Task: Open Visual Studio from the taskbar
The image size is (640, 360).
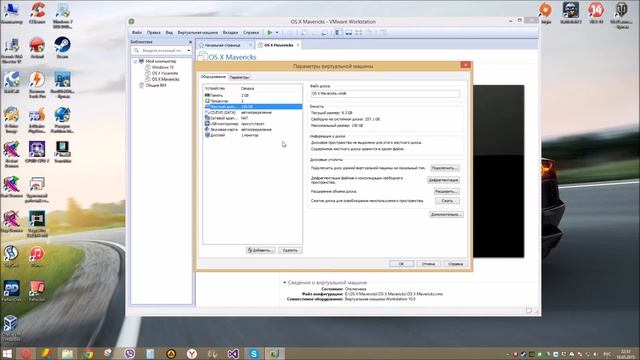Action: pyautogui.click(x=233, y=353)
